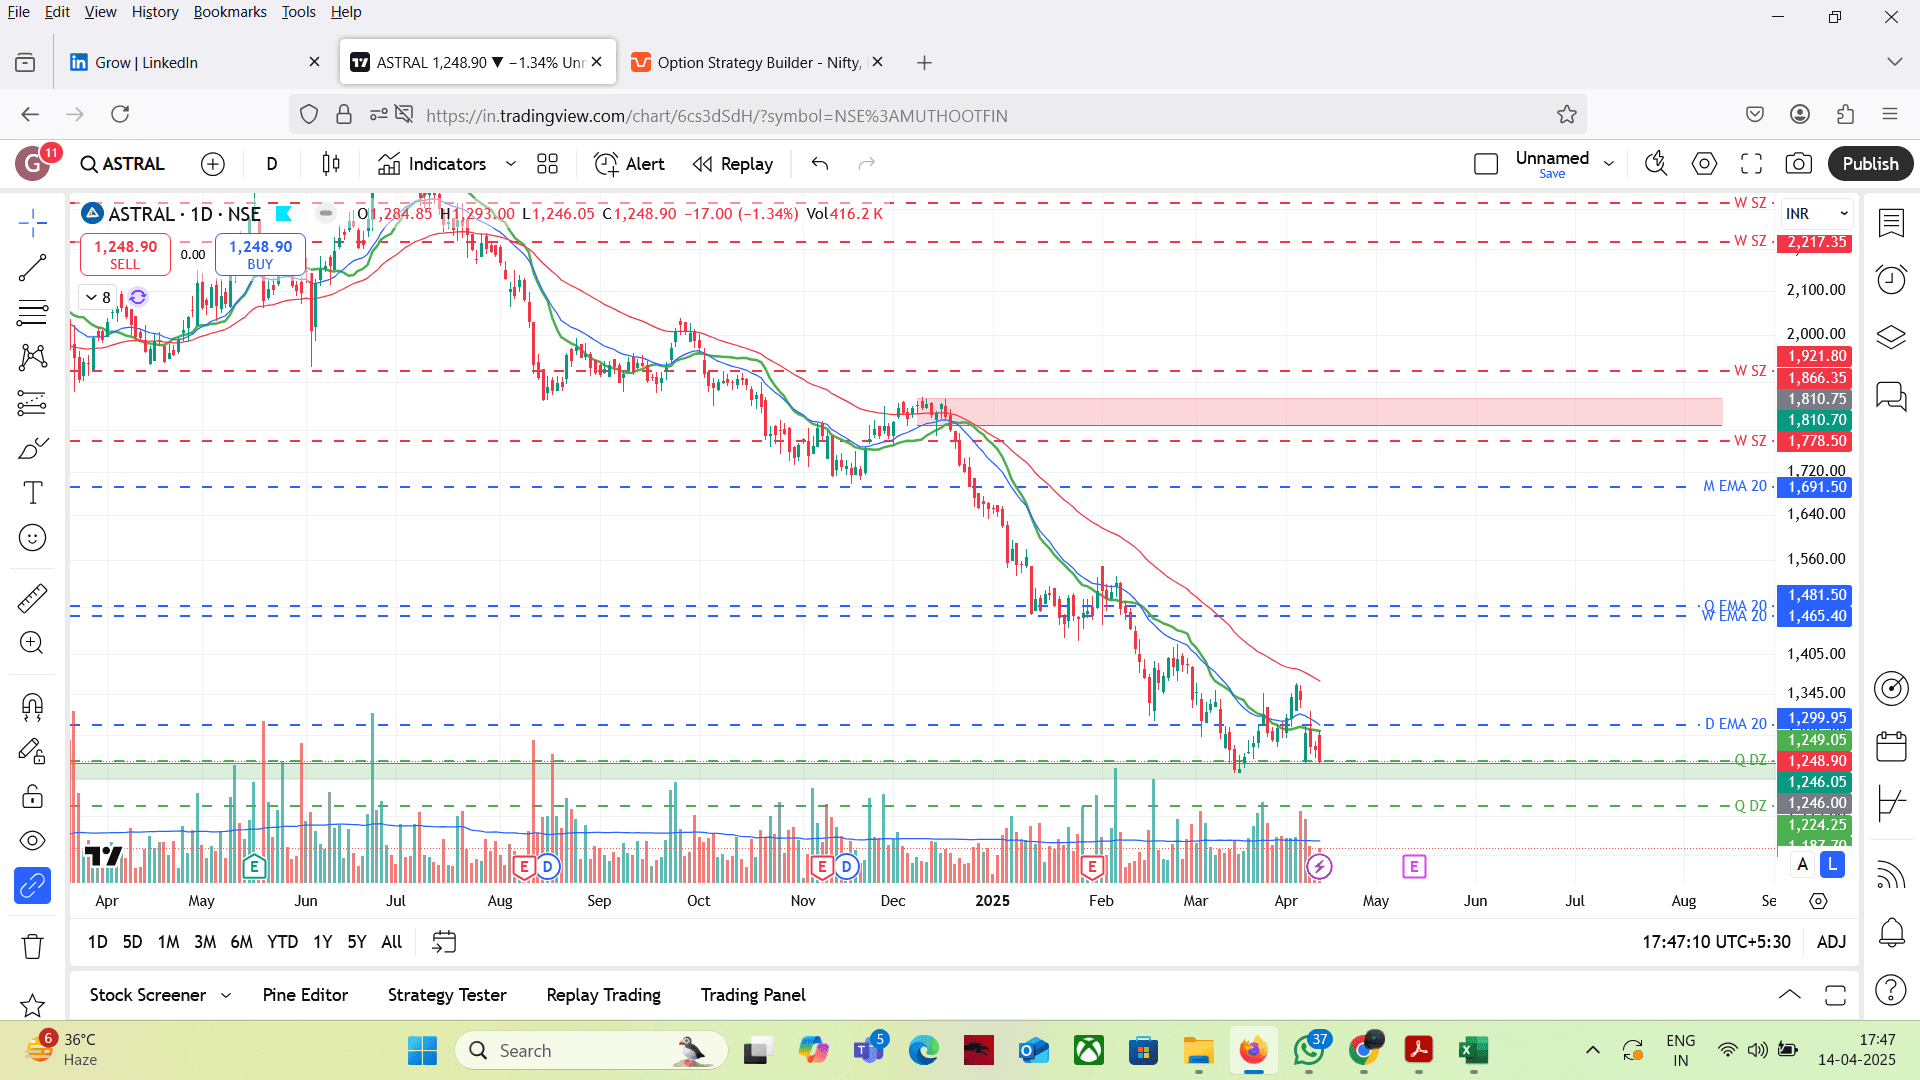Select the ruler measure tool
The image size is (1920, 1080).
[32, 598]
